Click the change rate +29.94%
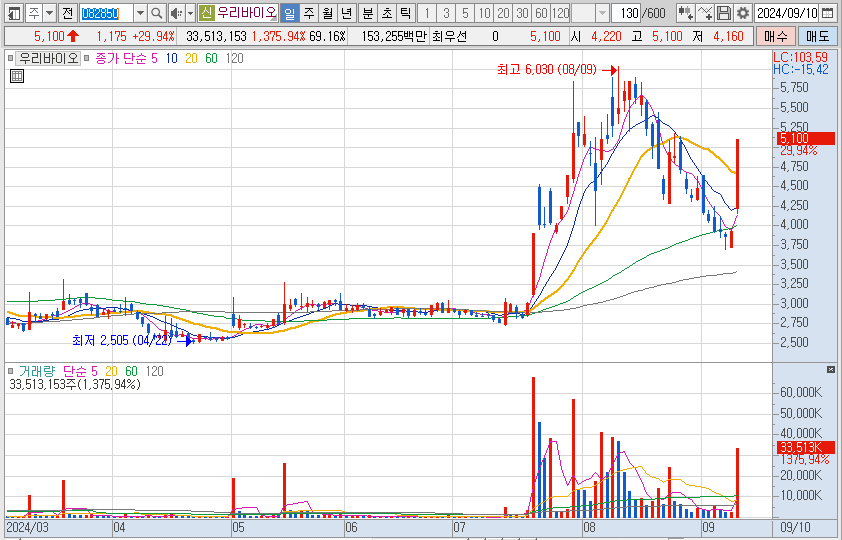 tap(154, 37)
